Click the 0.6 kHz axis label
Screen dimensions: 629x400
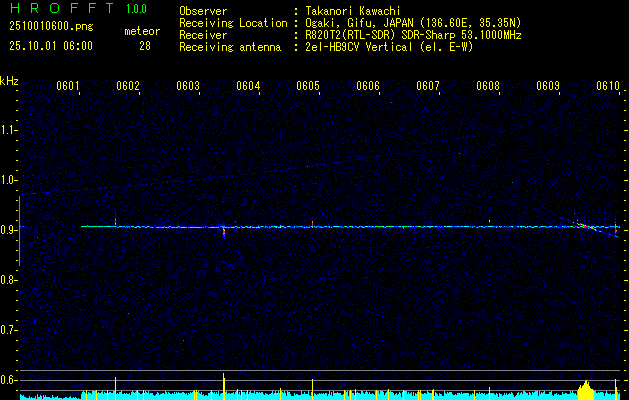pos(8,380)
